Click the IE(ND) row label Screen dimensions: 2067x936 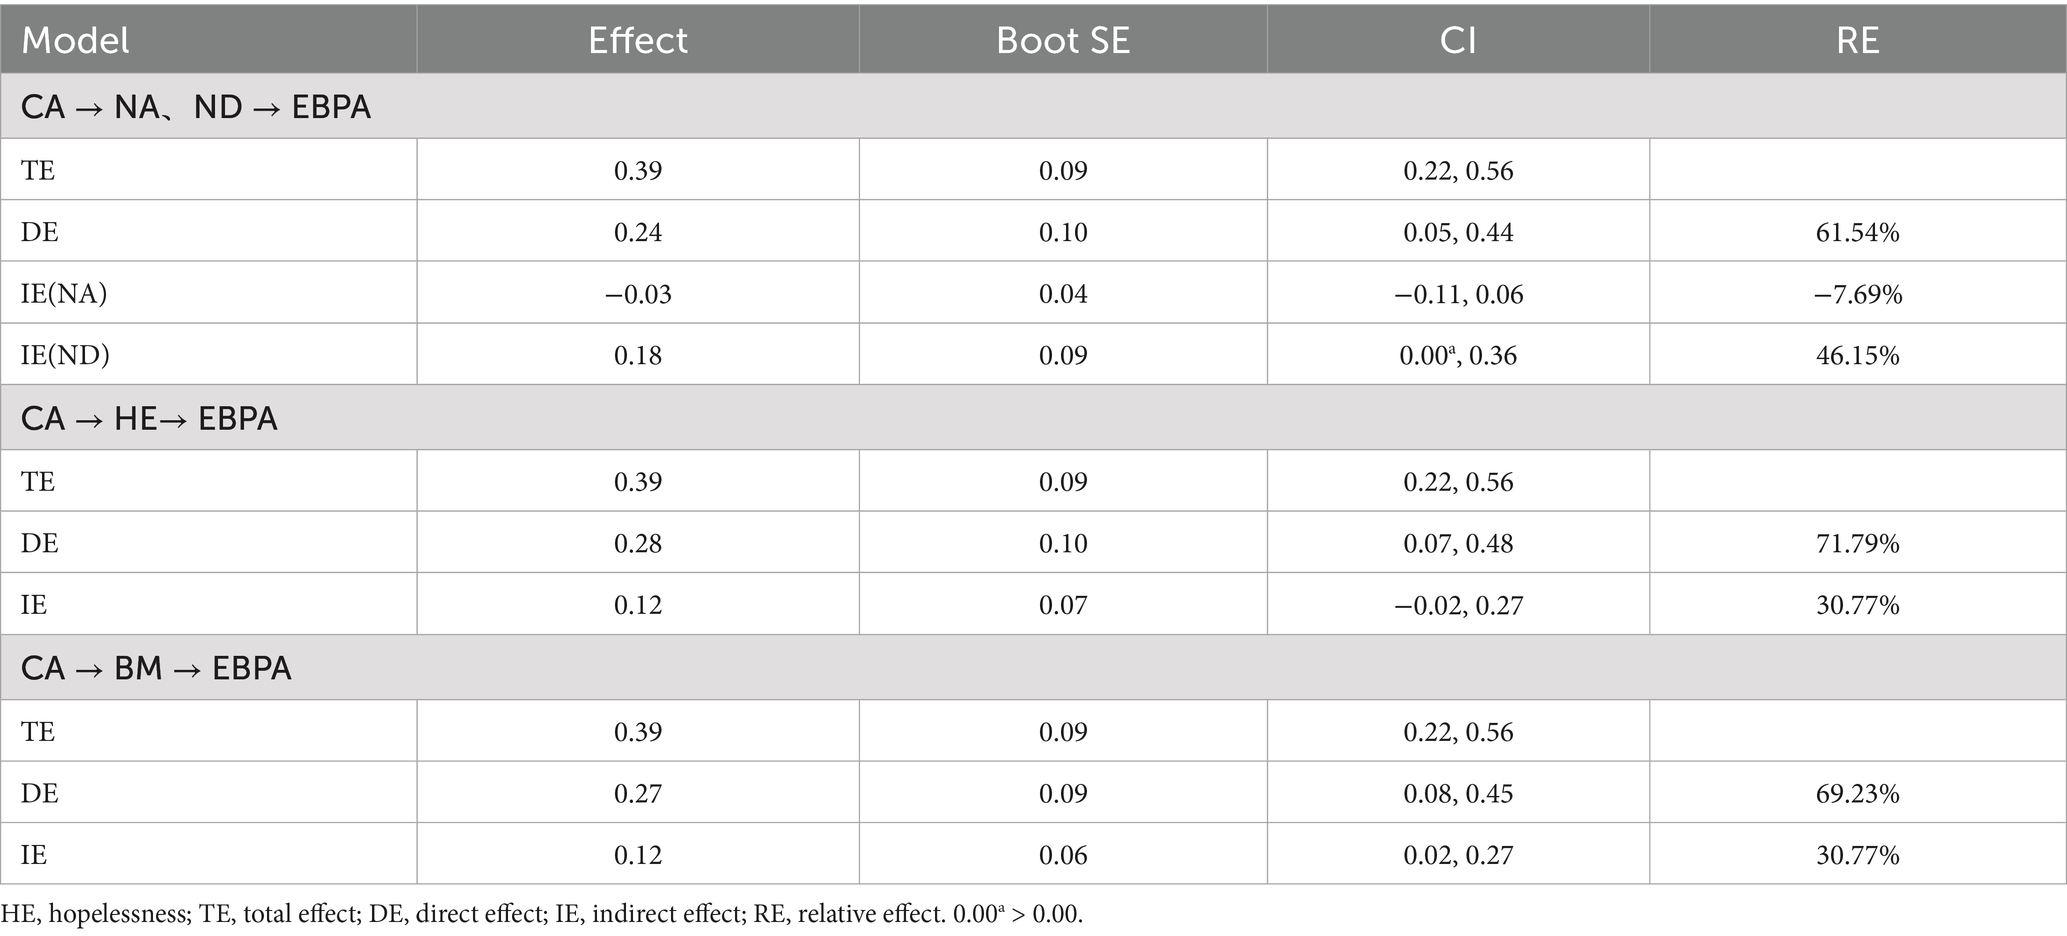[65, 356]
